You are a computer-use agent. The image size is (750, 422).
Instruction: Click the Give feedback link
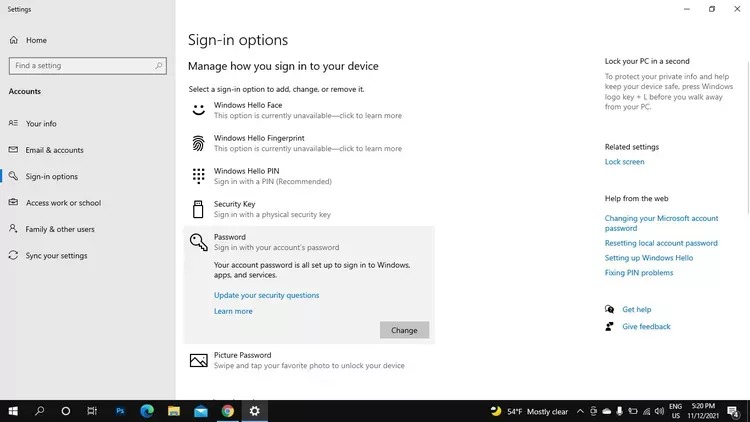click(x=646, y=326)
